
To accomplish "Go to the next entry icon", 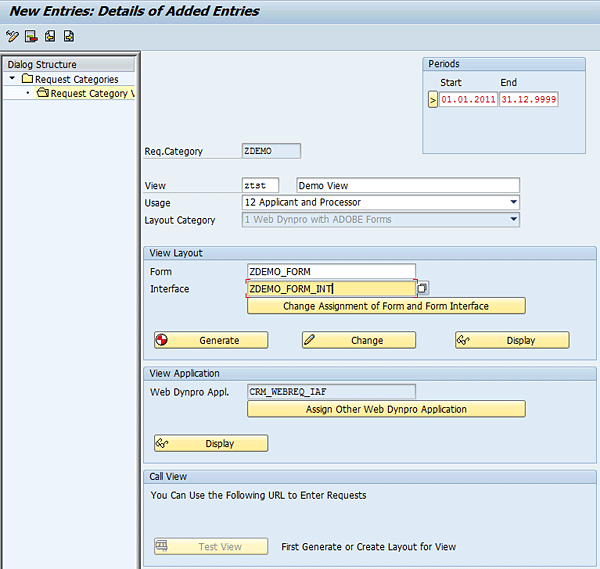I will [x=69, y=37].
